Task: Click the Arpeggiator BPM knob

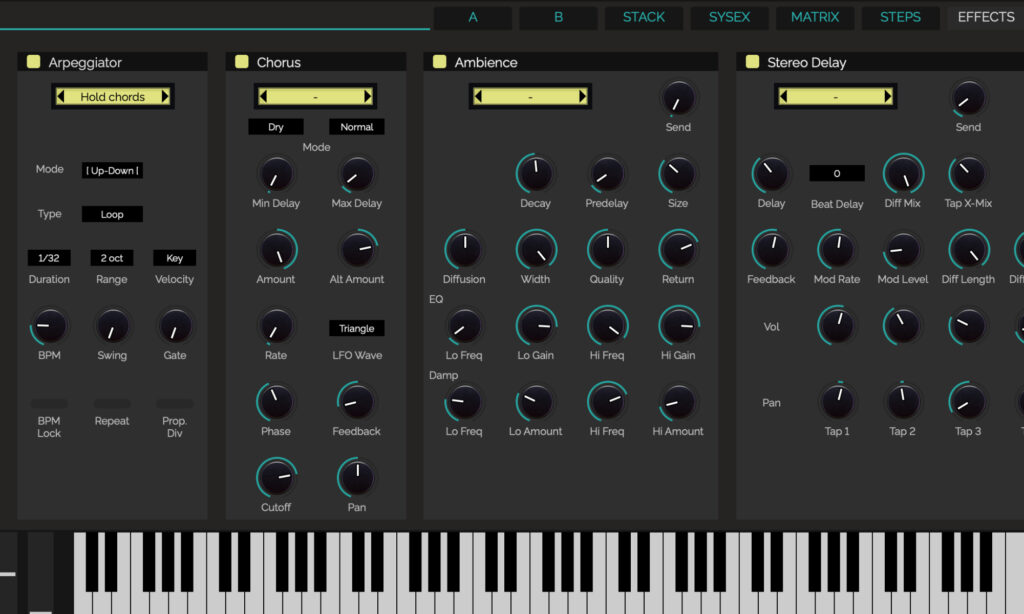Action: tap(49, 327)
